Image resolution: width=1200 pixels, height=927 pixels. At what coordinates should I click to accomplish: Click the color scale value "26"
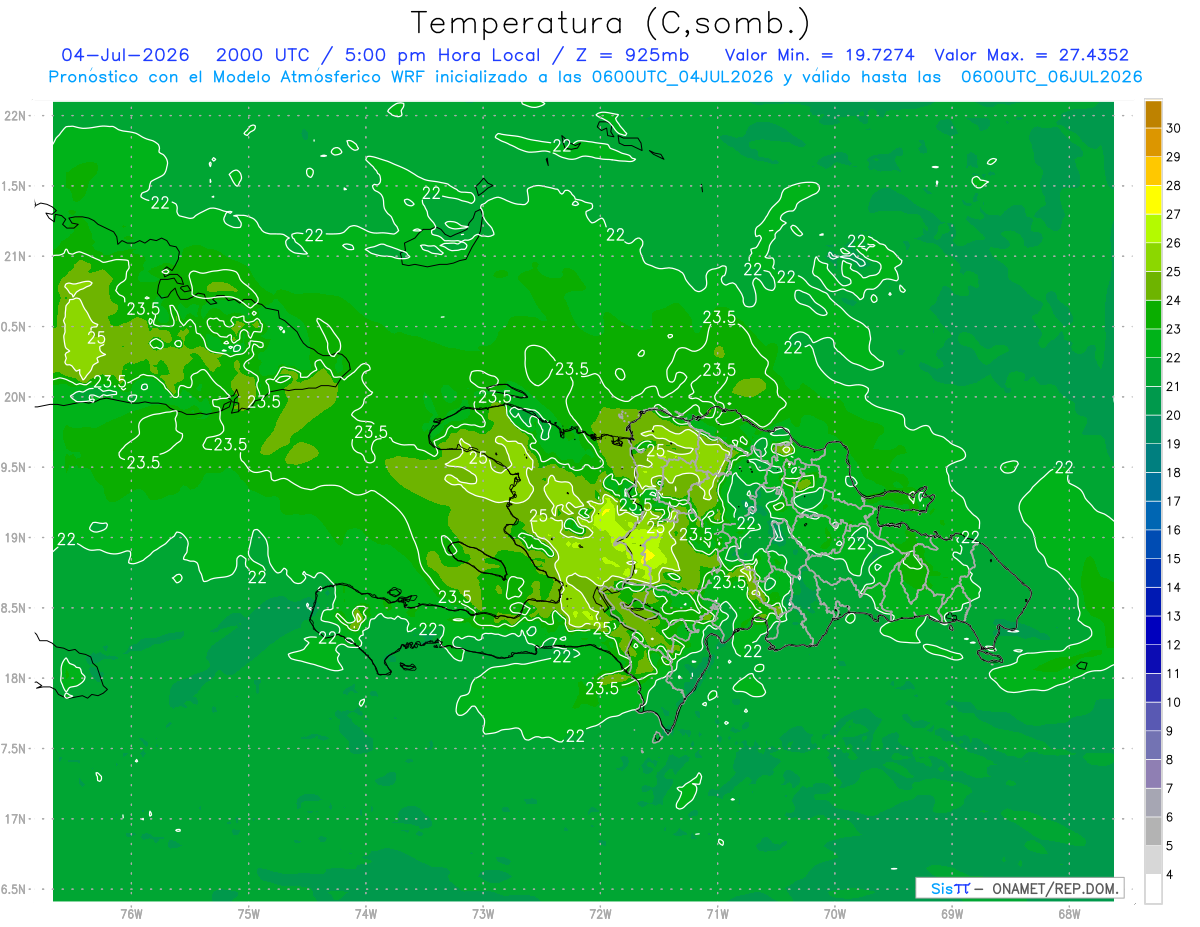[x=1174, y=243]
